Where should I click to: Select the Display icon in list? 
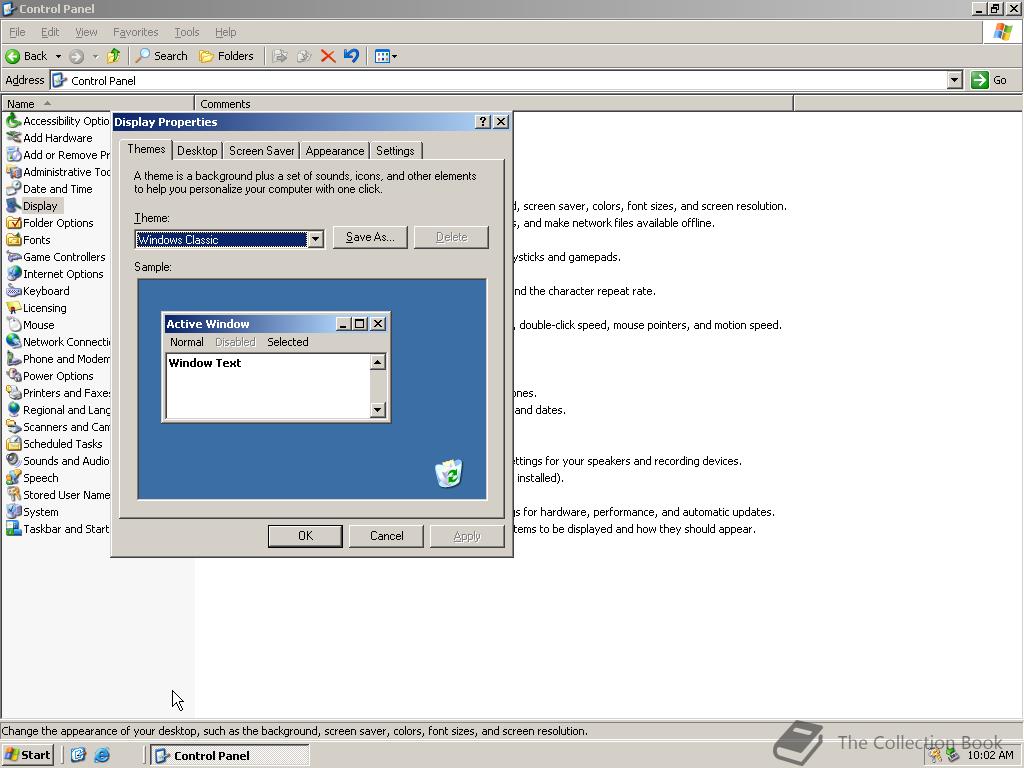[14, 206]
